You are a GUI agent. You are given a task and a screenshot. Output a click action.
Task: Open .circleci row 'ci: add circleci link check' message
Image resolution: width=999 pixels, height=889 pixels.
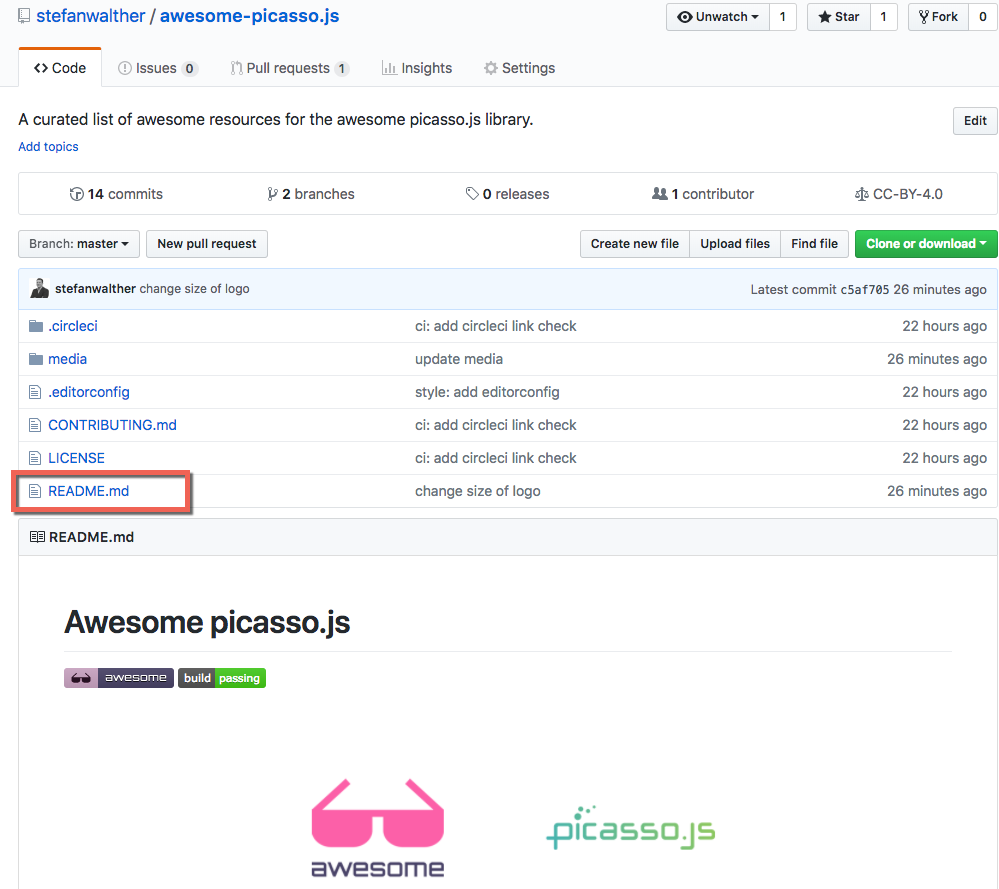(496, 326)
